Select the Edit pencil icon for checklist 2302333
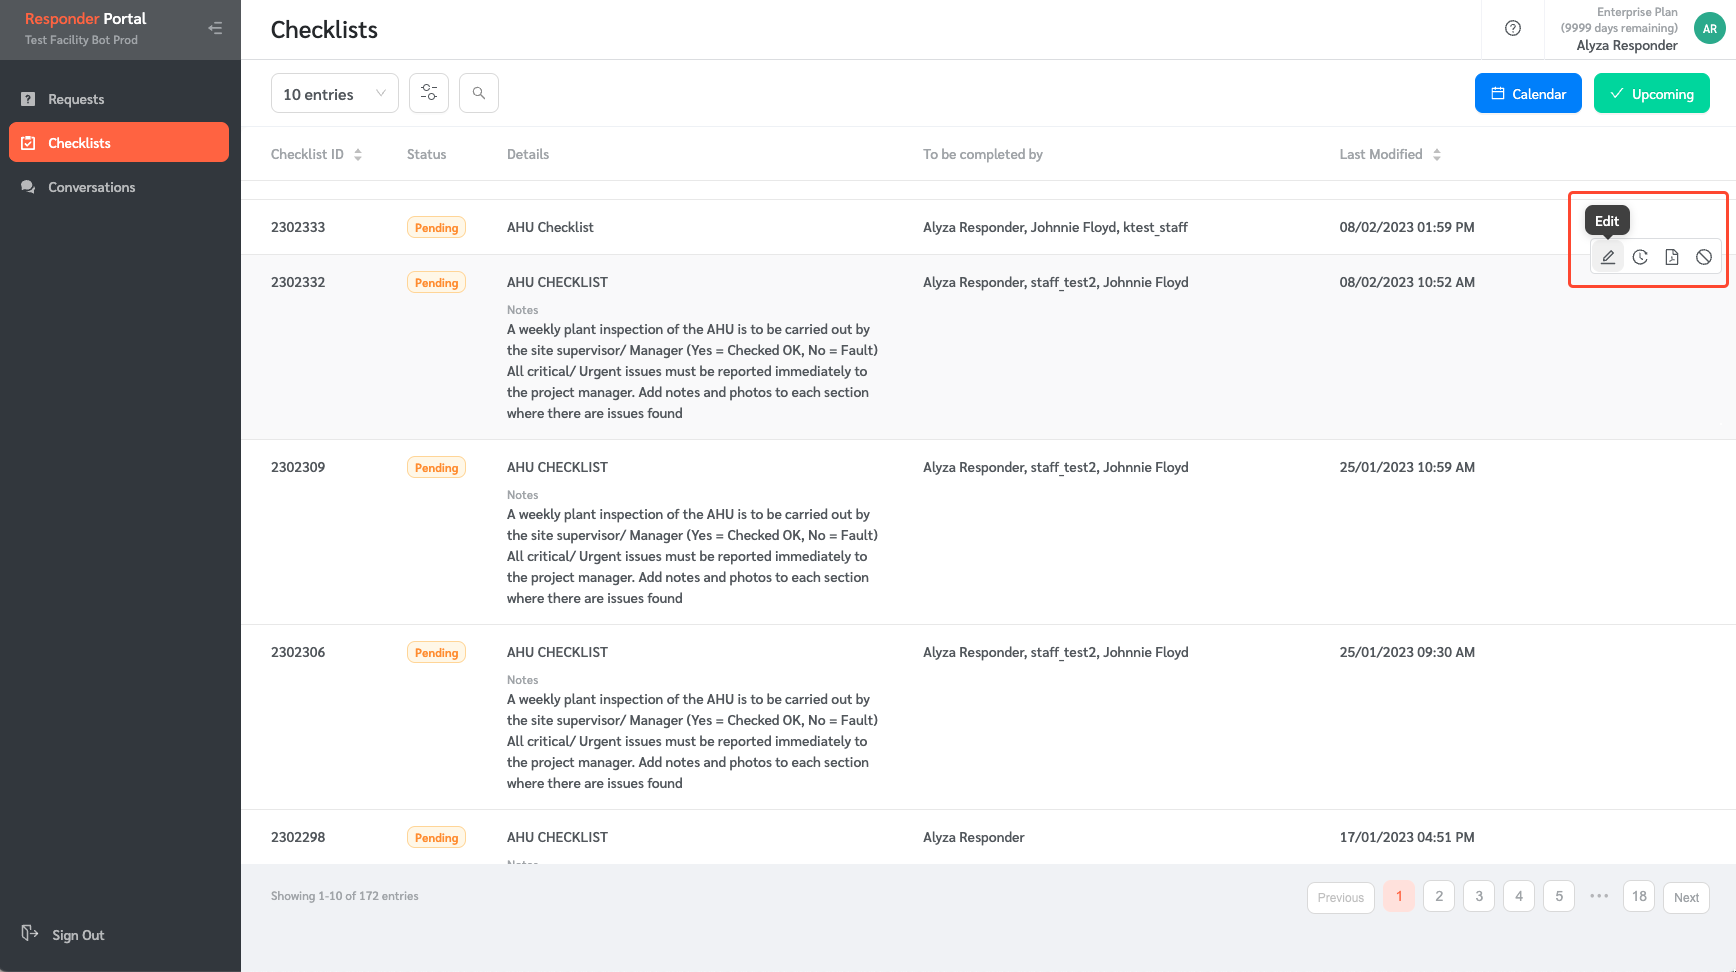The image size is (1736, 972). pyautogui.click(x=1607, y=256)
